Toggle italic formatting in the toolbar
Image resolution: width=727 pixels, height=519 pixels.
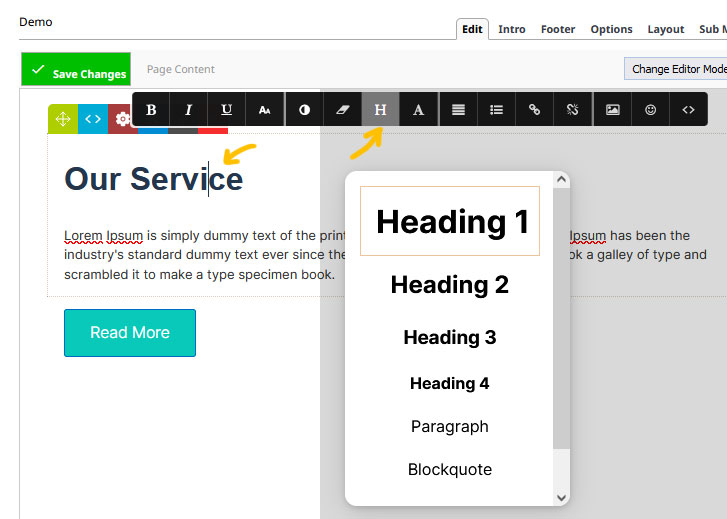(x=188, y=110)
